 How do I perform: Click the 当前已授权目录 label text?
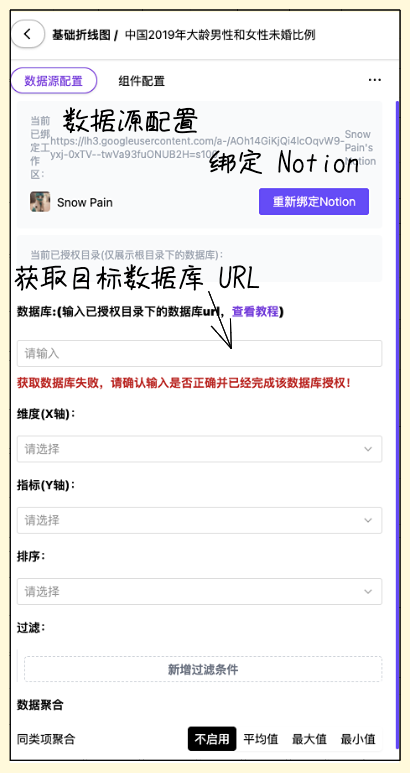[x=127, y=255]
